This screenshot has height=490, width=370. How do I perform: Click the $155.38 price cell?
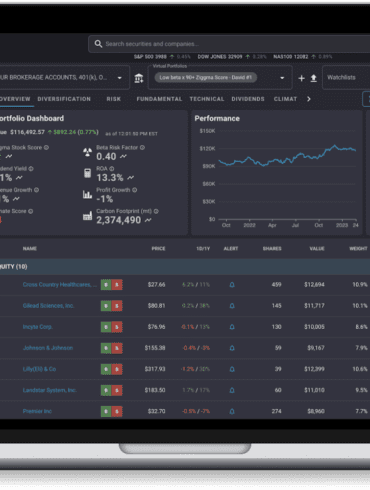click(155, 348)
